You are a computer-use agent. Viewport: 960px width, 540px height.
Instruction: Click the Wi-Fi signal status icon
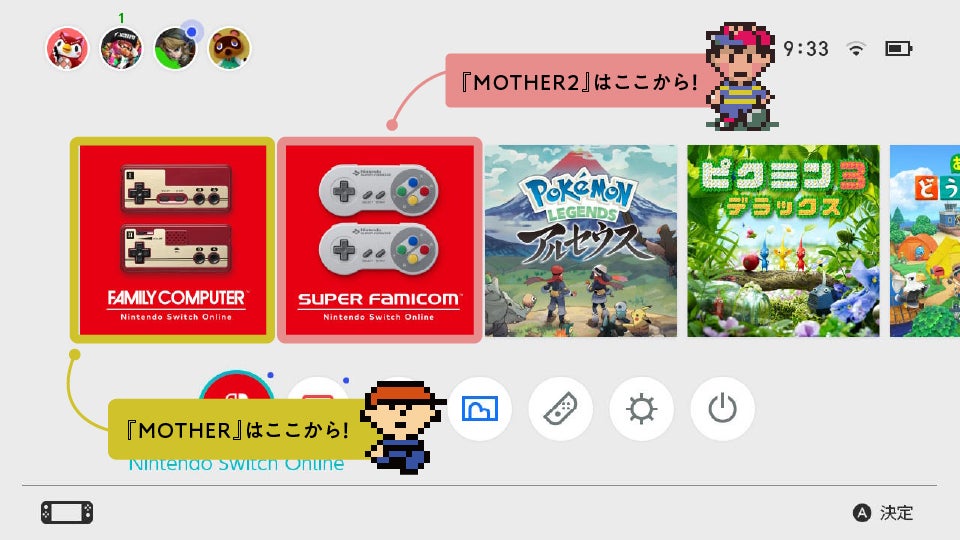click(855, 48)
